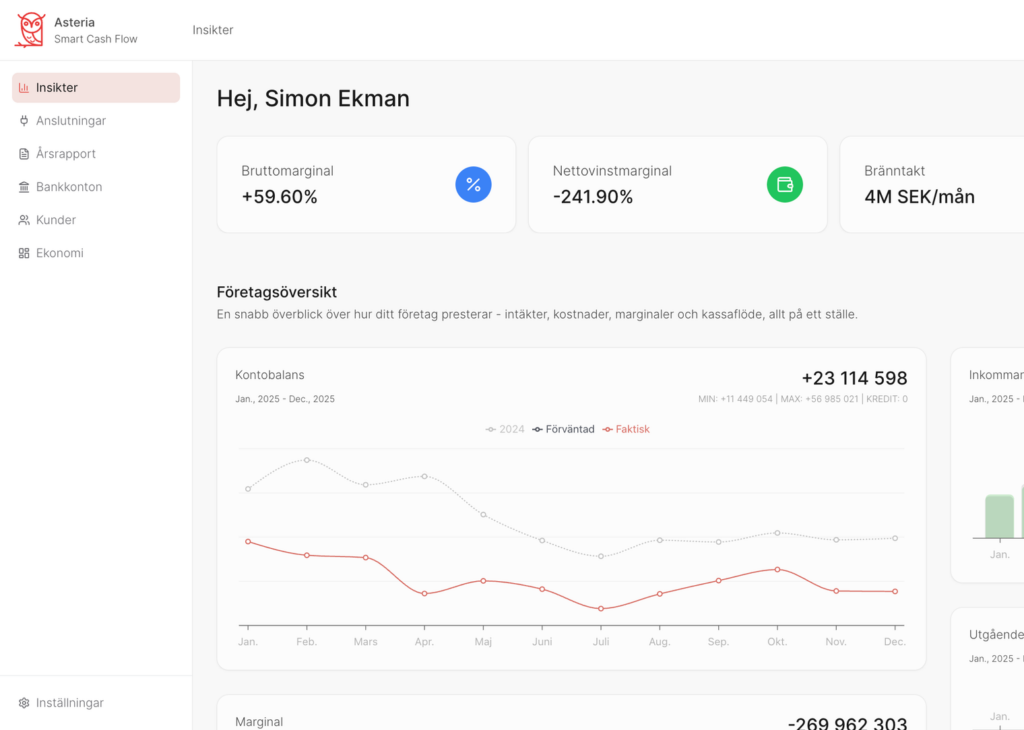Click the Kontobalans date range Jan.–Dec. 2025
Screen dimensions: 1024x730
(285, 399)
